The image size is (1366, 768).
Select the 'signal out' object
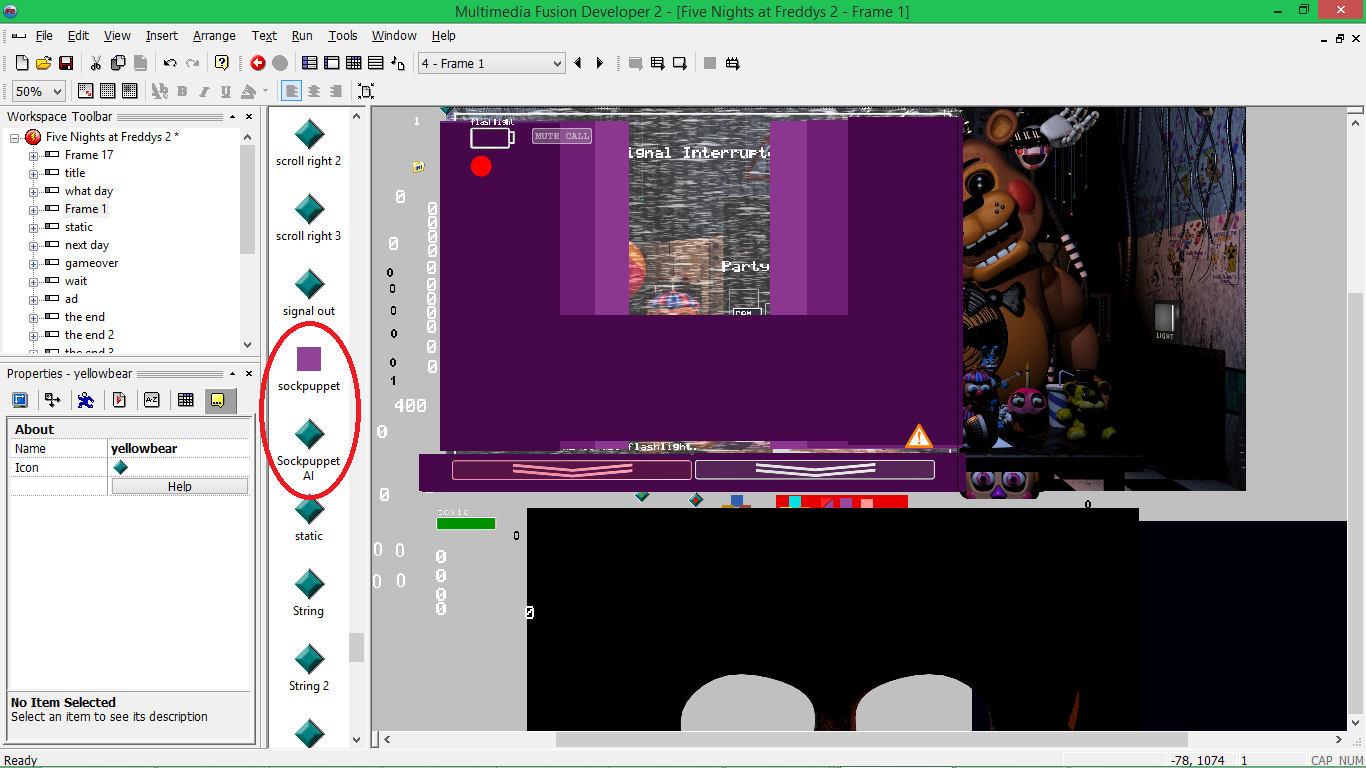[309, 293]
